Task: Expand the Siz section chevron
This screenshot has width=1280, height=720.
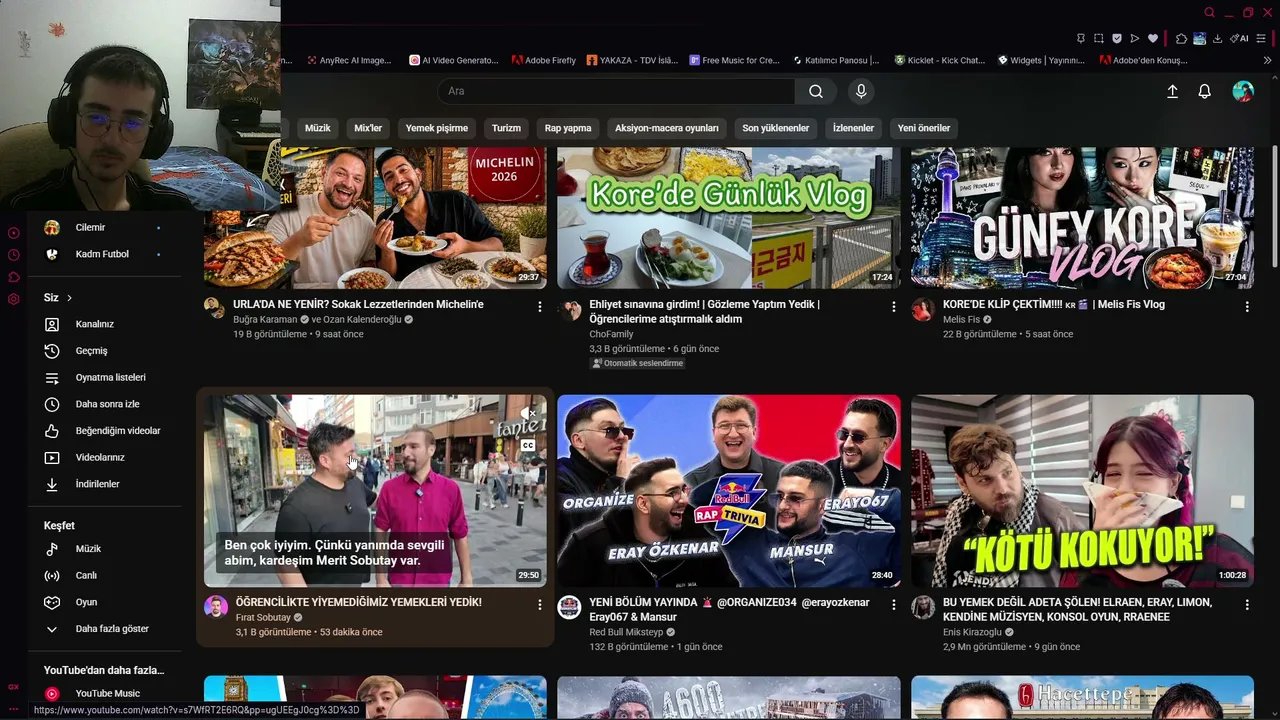Action: (69, 298)
